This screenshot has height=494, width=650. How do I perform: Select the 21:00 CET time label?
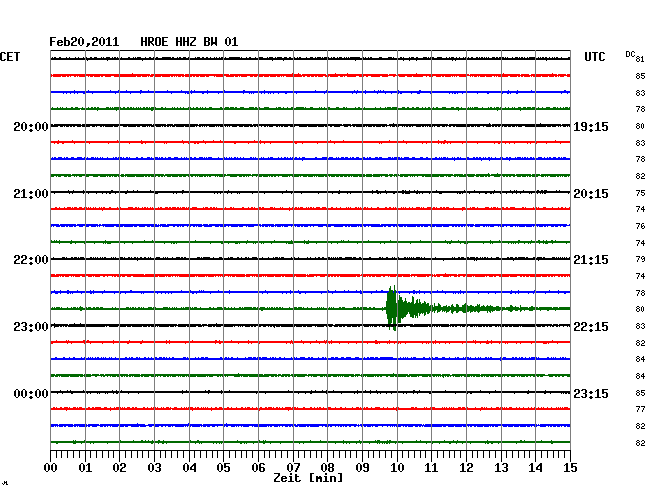[x=31, y=194]
